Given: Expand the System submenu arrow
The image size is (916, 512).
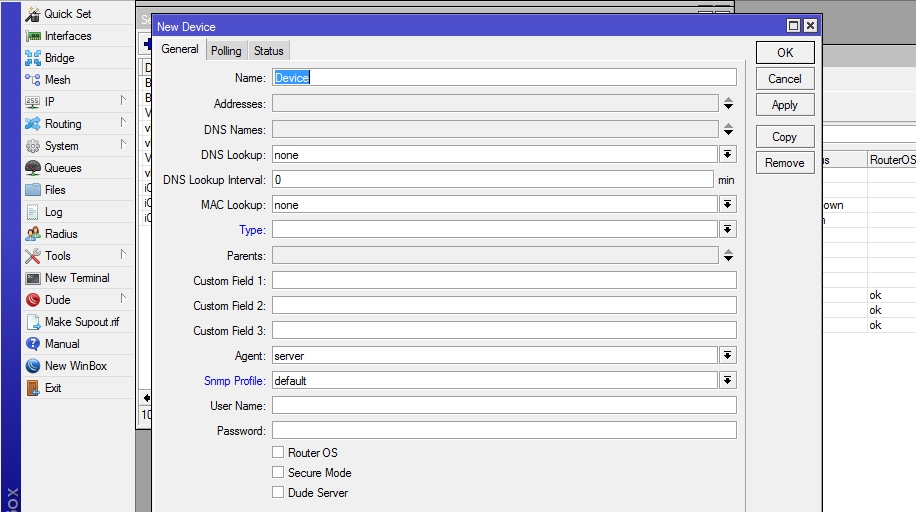Looking at the screenshot, I should coord(123,144).
